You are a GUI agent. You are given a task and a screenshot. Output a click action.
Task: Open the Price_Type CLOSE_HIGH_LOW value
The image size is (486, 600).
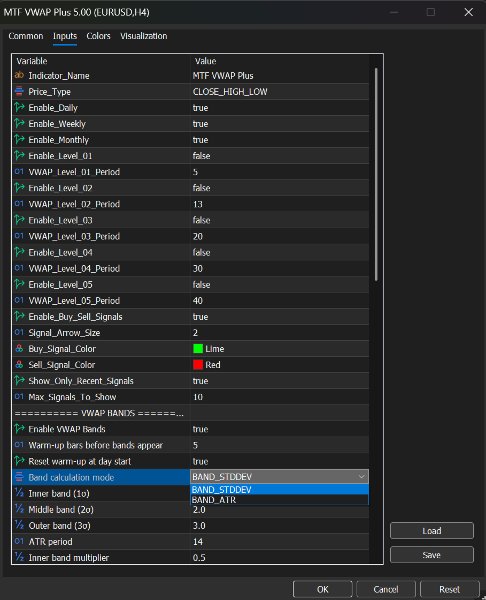[230, 92]
